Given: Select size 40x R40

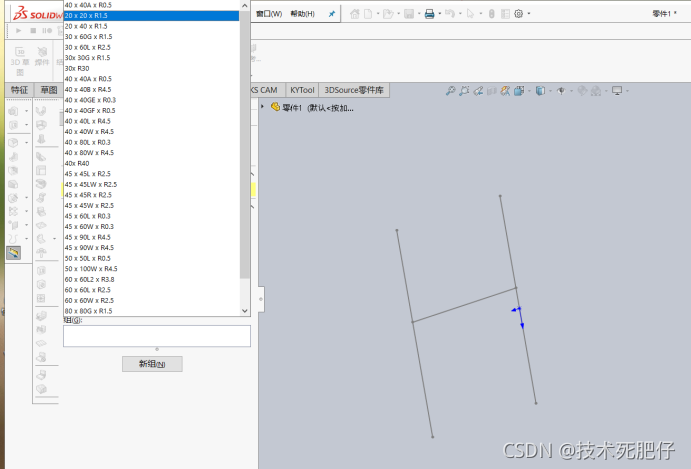Looking at the screenshot, I should tap(152, 163).
